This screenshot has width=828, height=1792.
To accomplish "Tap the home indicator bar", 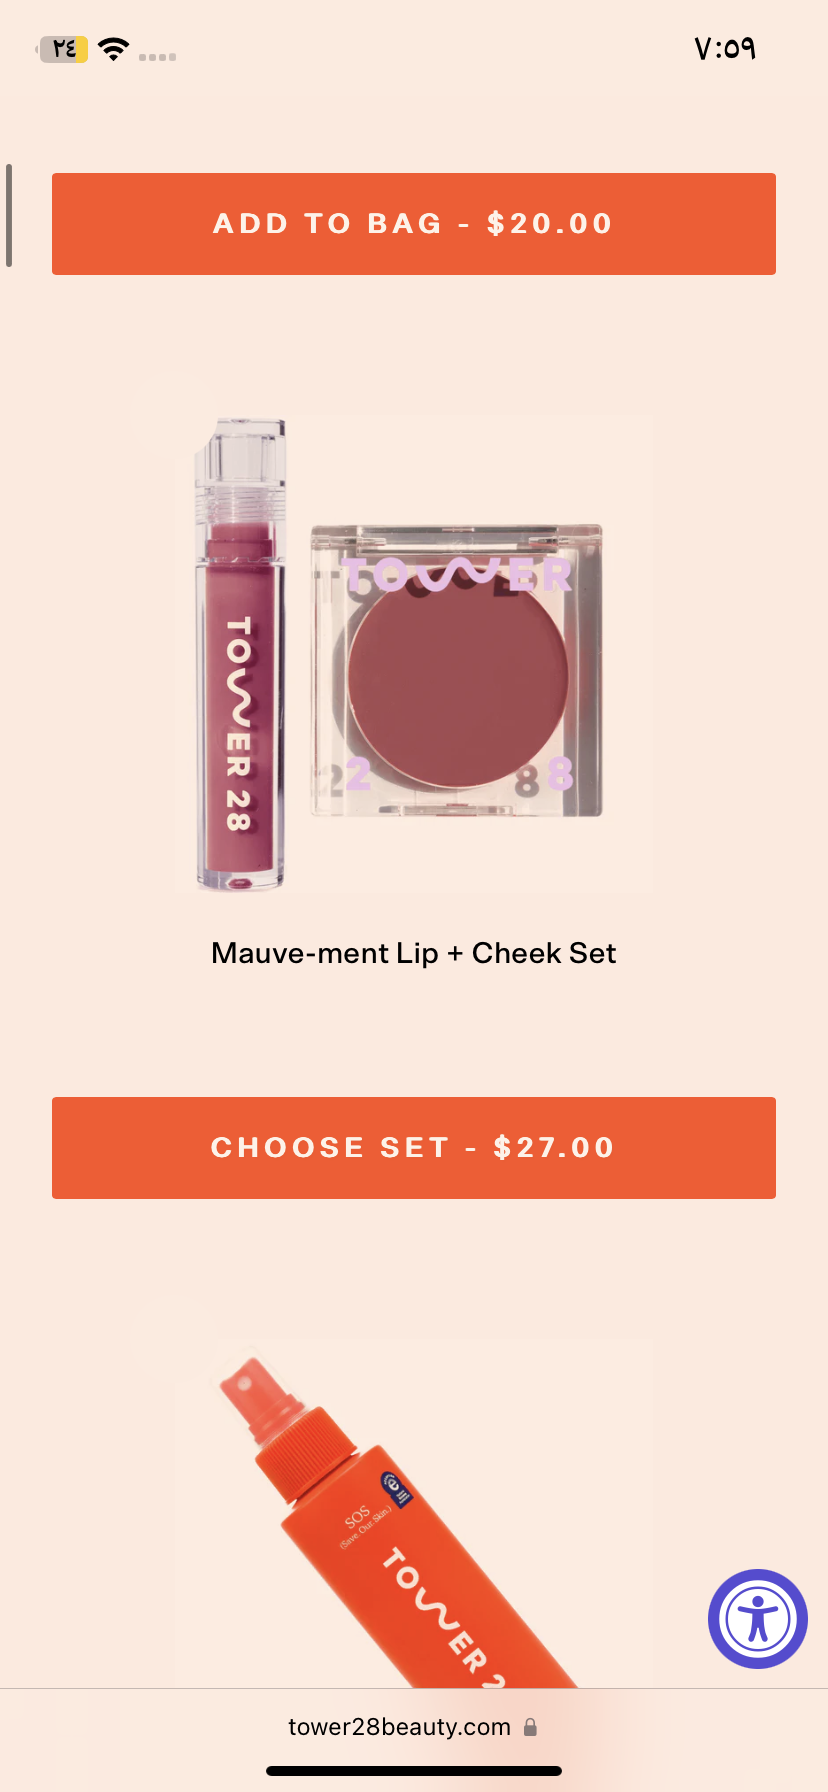I will pyautogui.click(x=414, y=1771).
